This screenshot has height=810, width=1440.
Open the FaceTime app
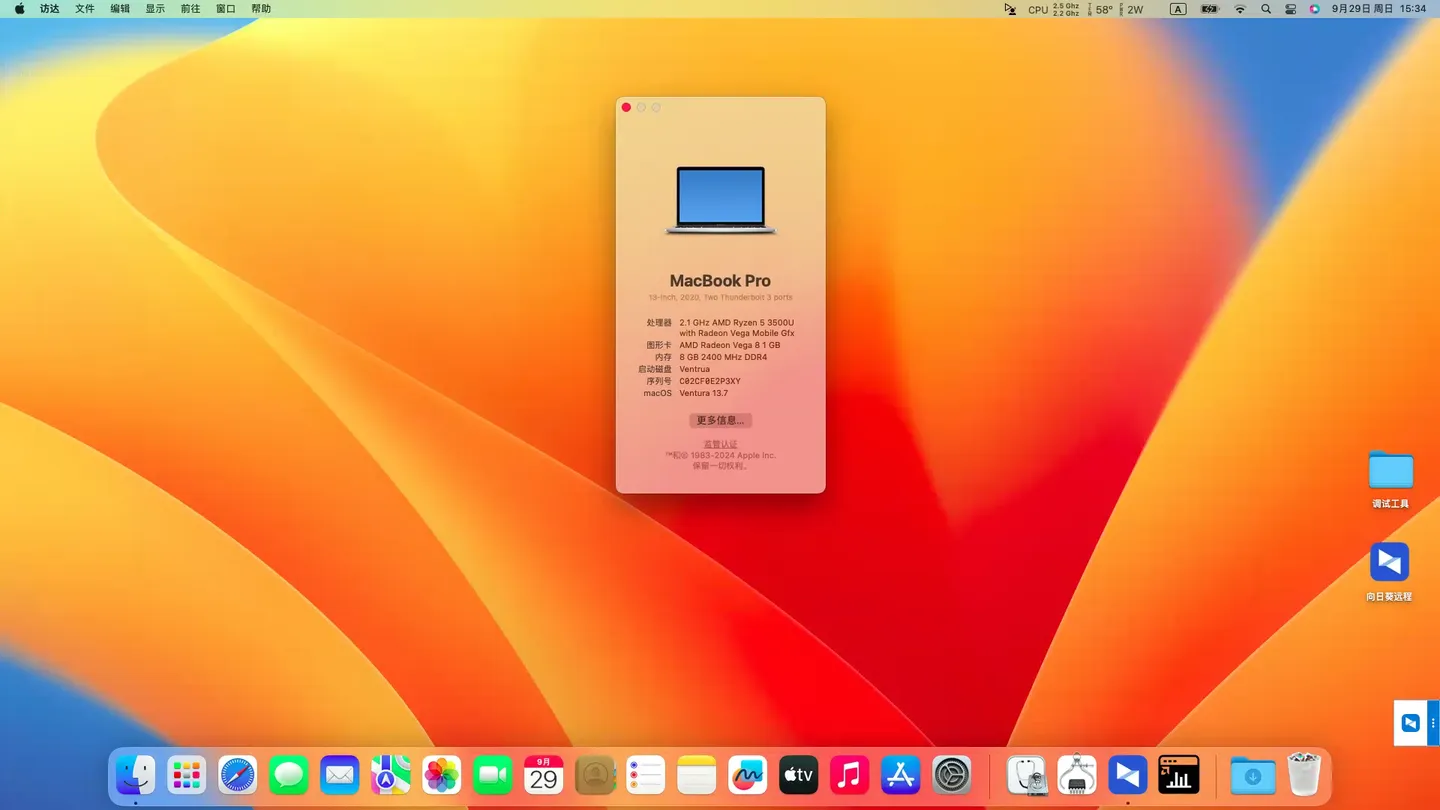(x=492, y=774)
